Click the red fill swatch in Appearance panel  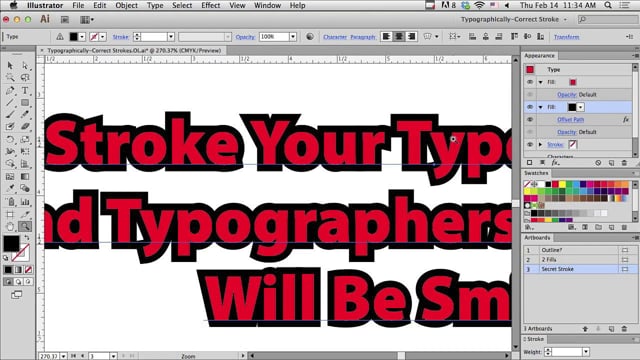click(x=573, y=82)
